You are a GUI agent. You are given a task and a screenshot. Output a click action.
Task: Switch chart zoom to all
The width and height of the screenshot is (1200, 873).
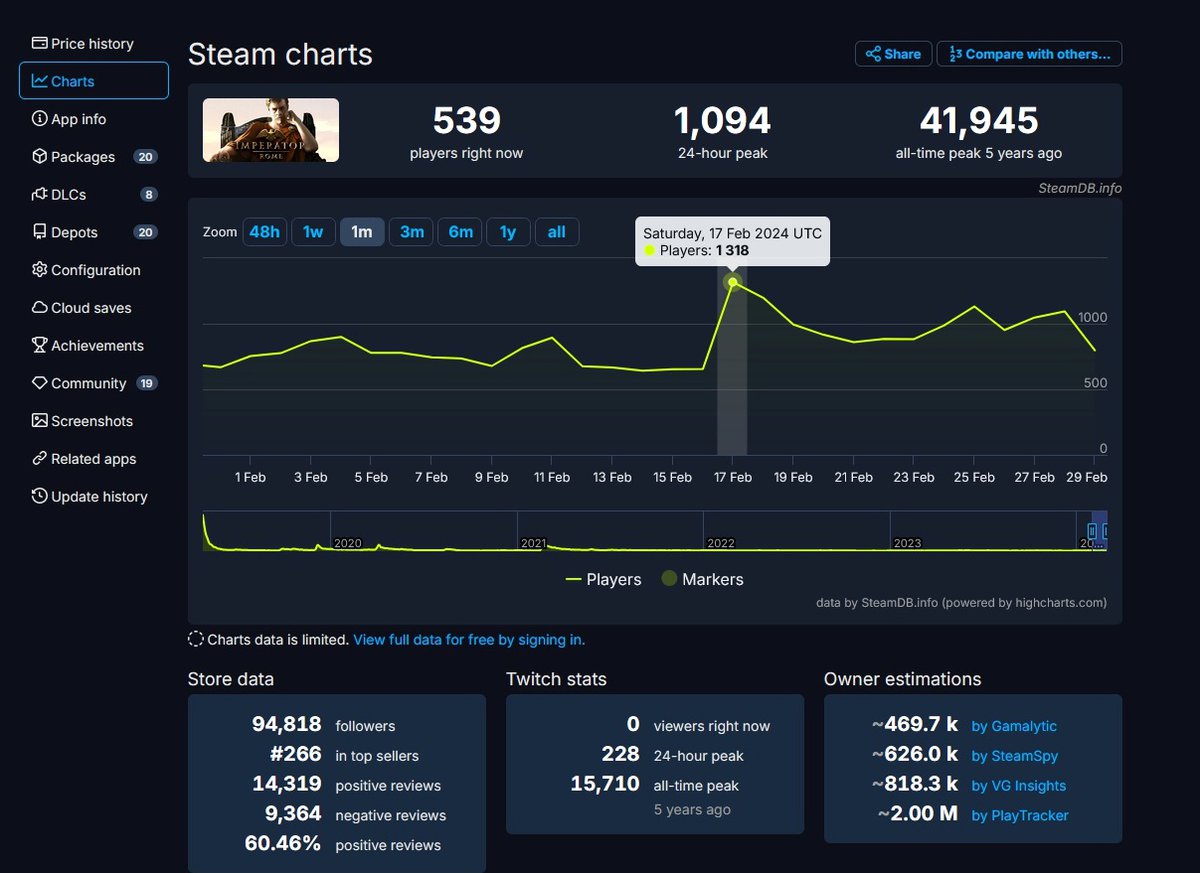556,232
